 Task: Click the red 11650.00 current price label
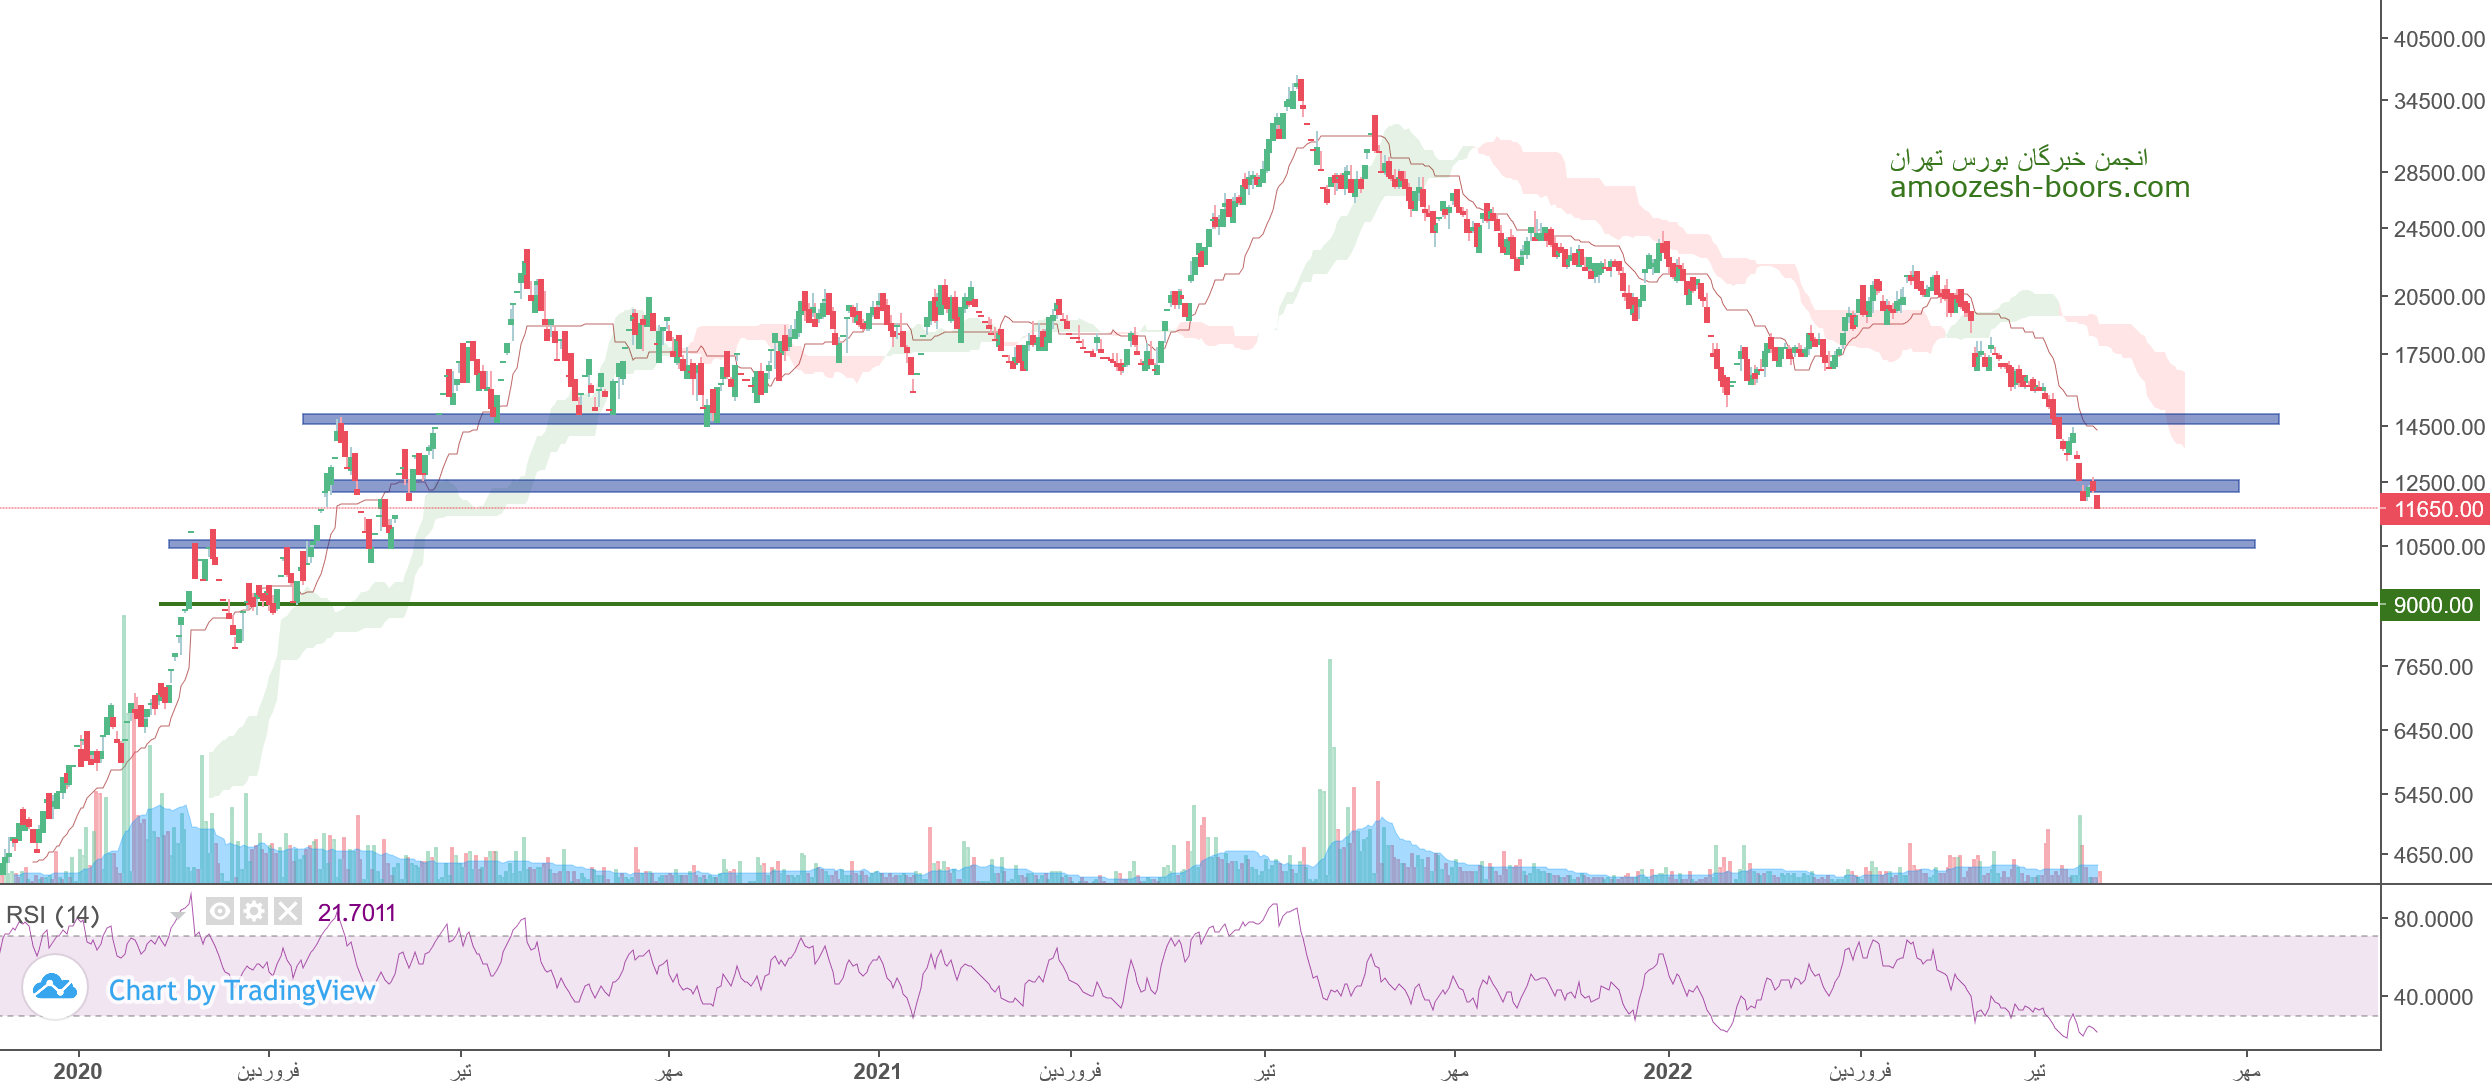2436,509
